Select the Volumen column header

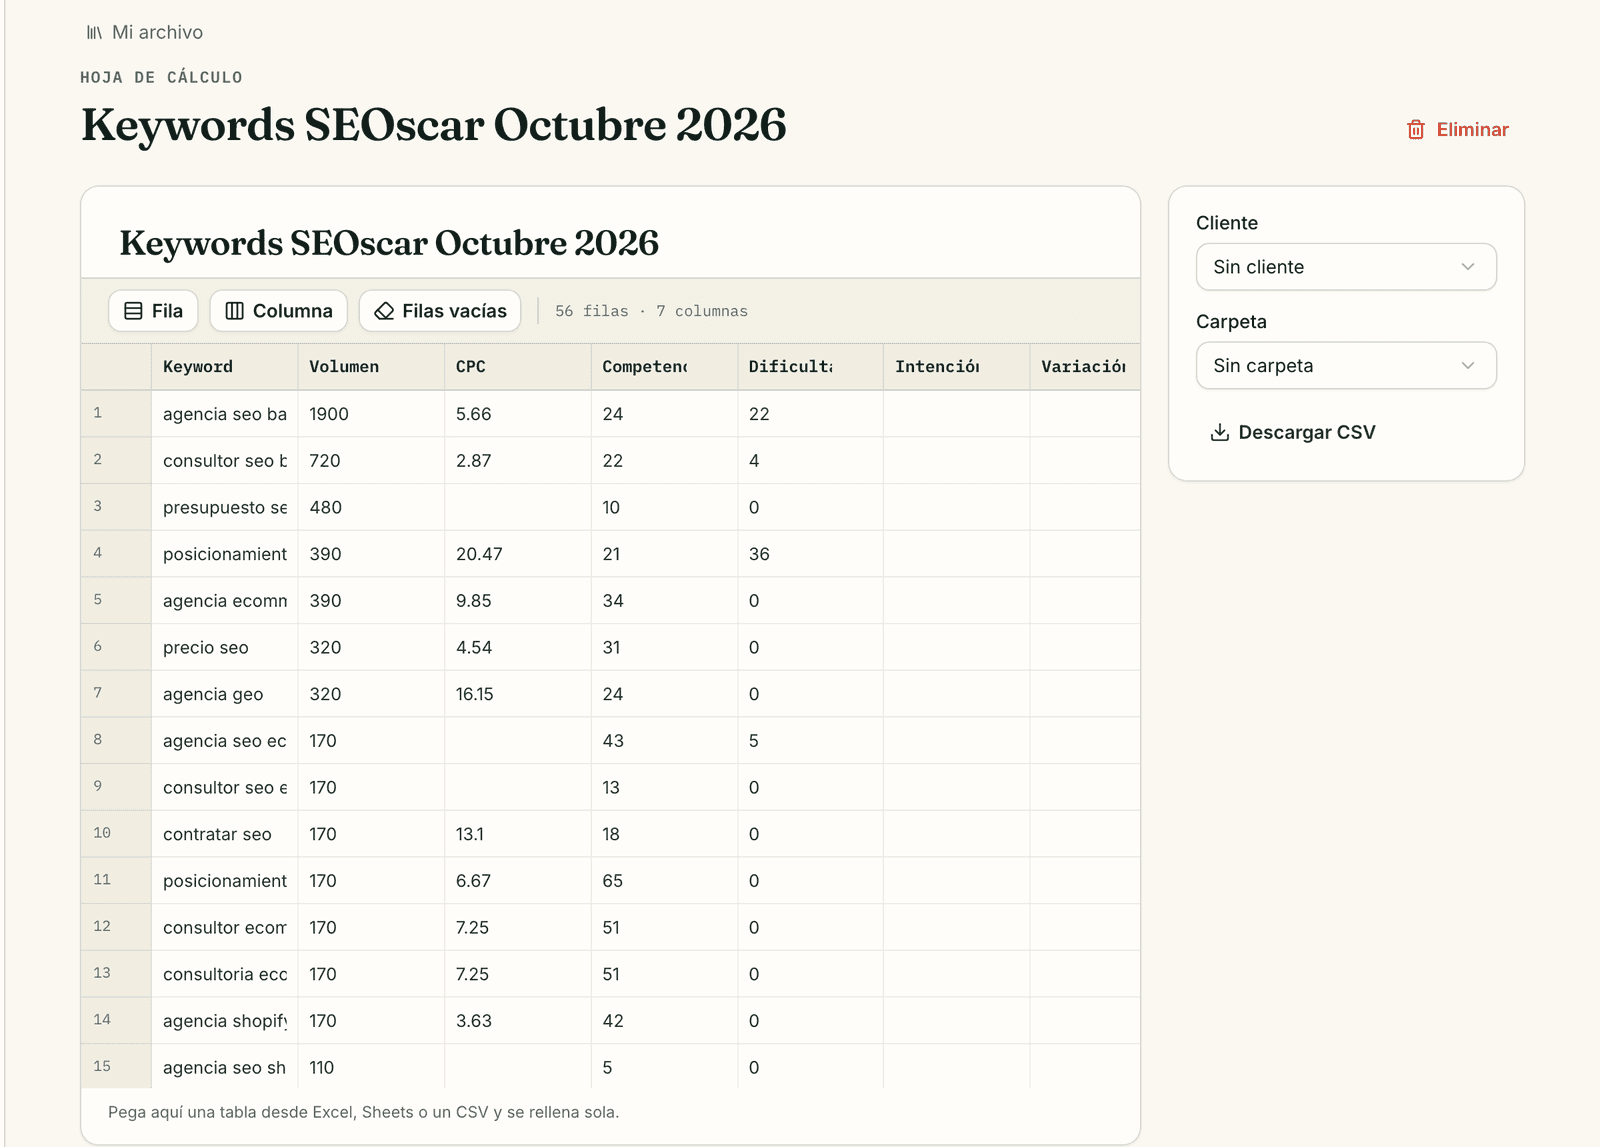pyautogui.click(x=371, y=367)
